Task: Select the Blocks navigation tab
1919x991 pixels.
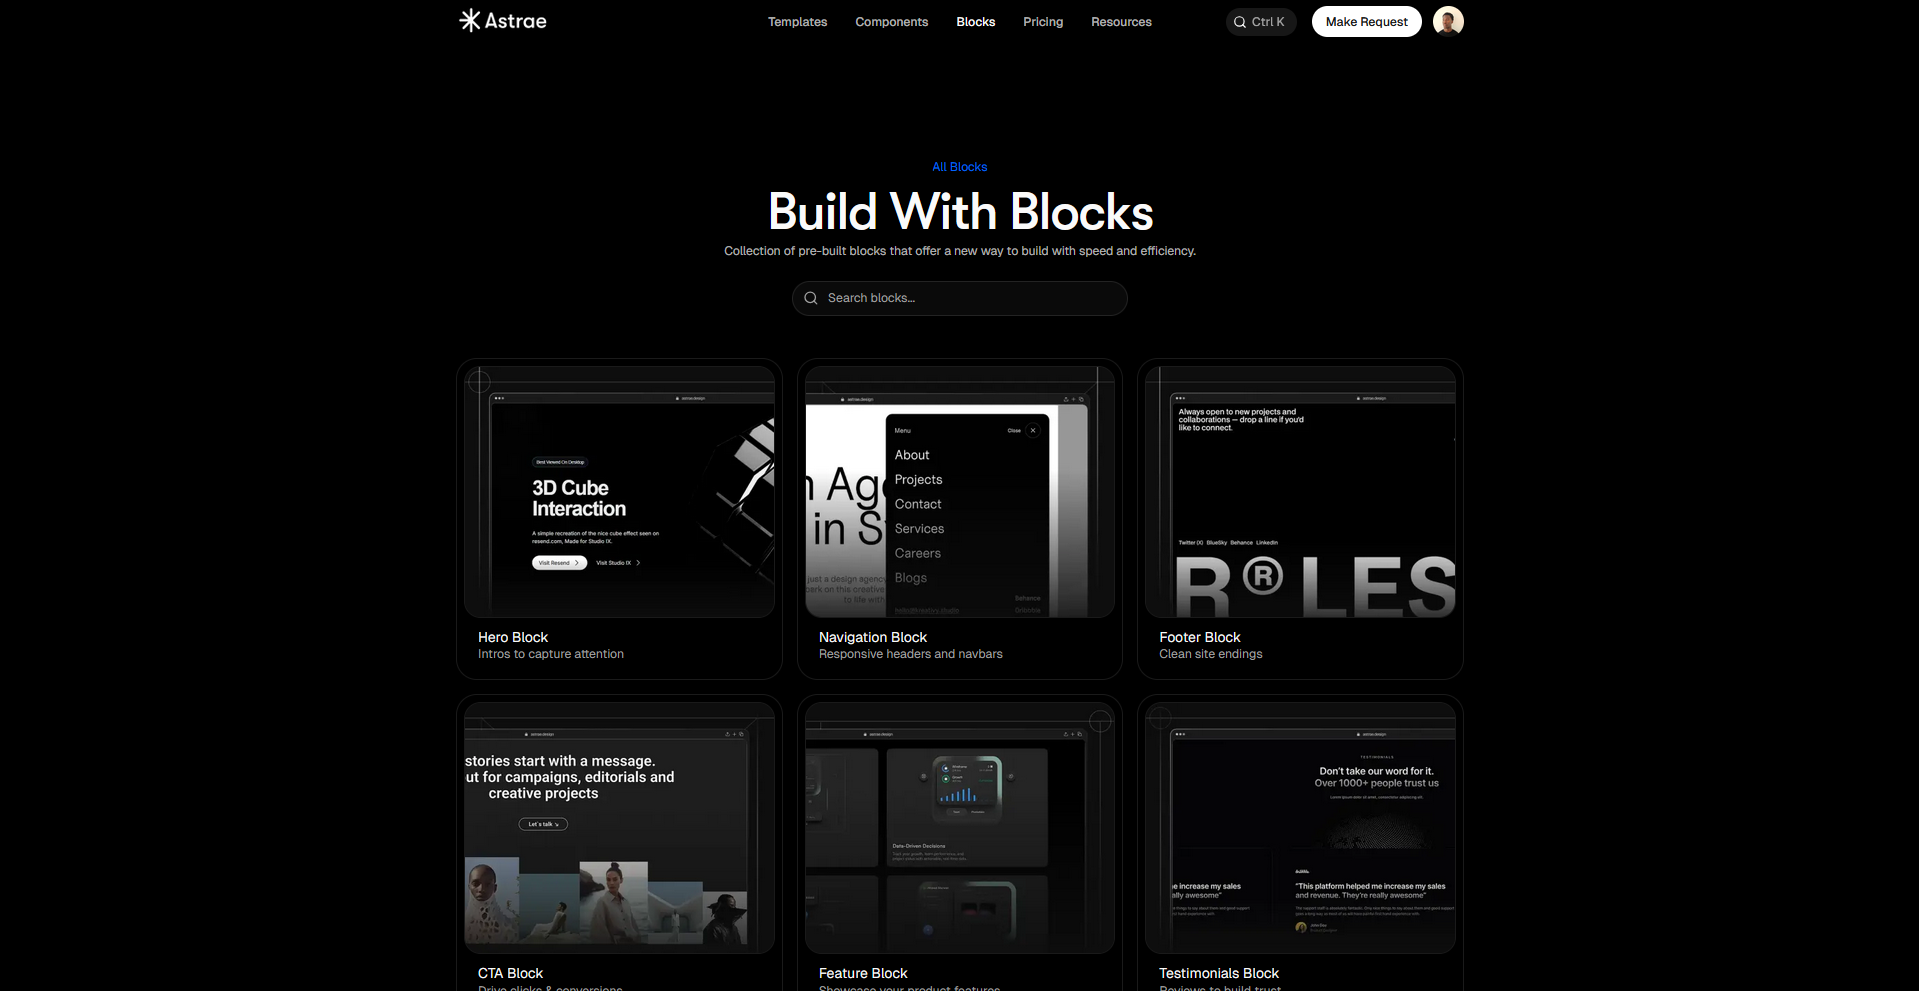Action: pyautogui.click(x=975, y=22)
